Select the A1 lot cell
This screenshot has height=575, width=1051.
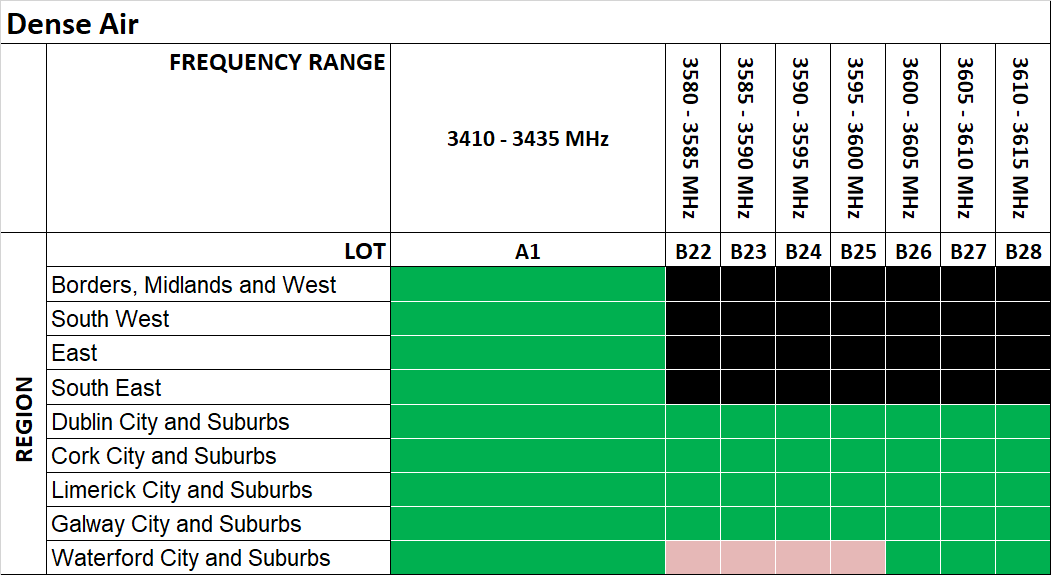pyautogui.click(x=527, y=251)
